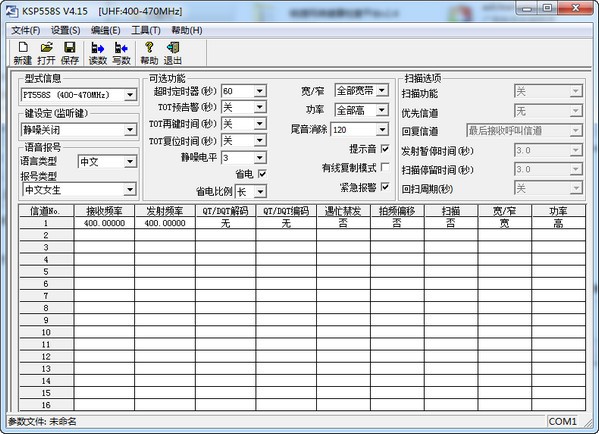The height and width of the screenshot is (434, 599).
Task: Uncheck the 省电 power save checkbox
Action: (262, 174)
